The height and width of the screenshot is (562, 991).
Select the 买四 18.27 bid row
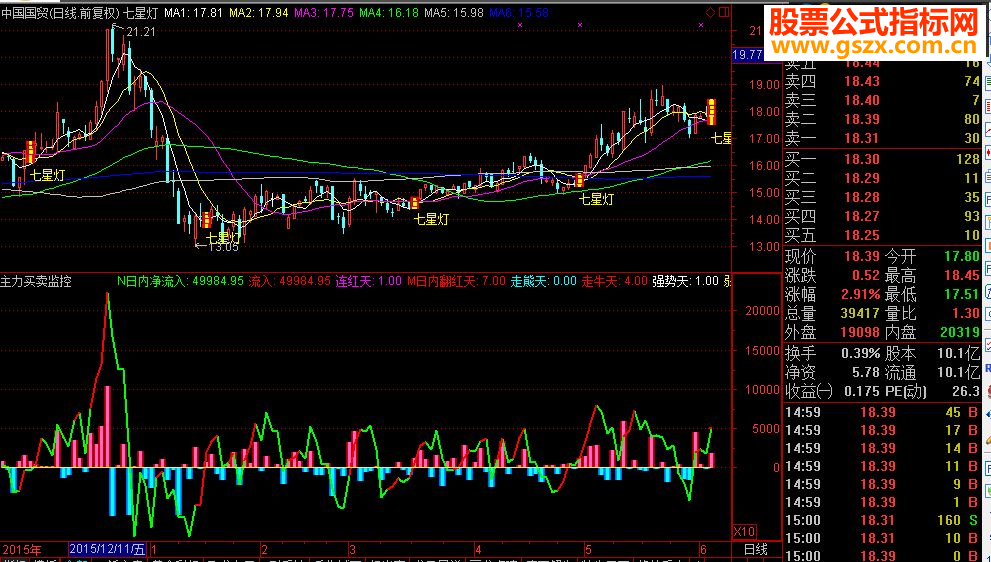(x=882, y=216)
